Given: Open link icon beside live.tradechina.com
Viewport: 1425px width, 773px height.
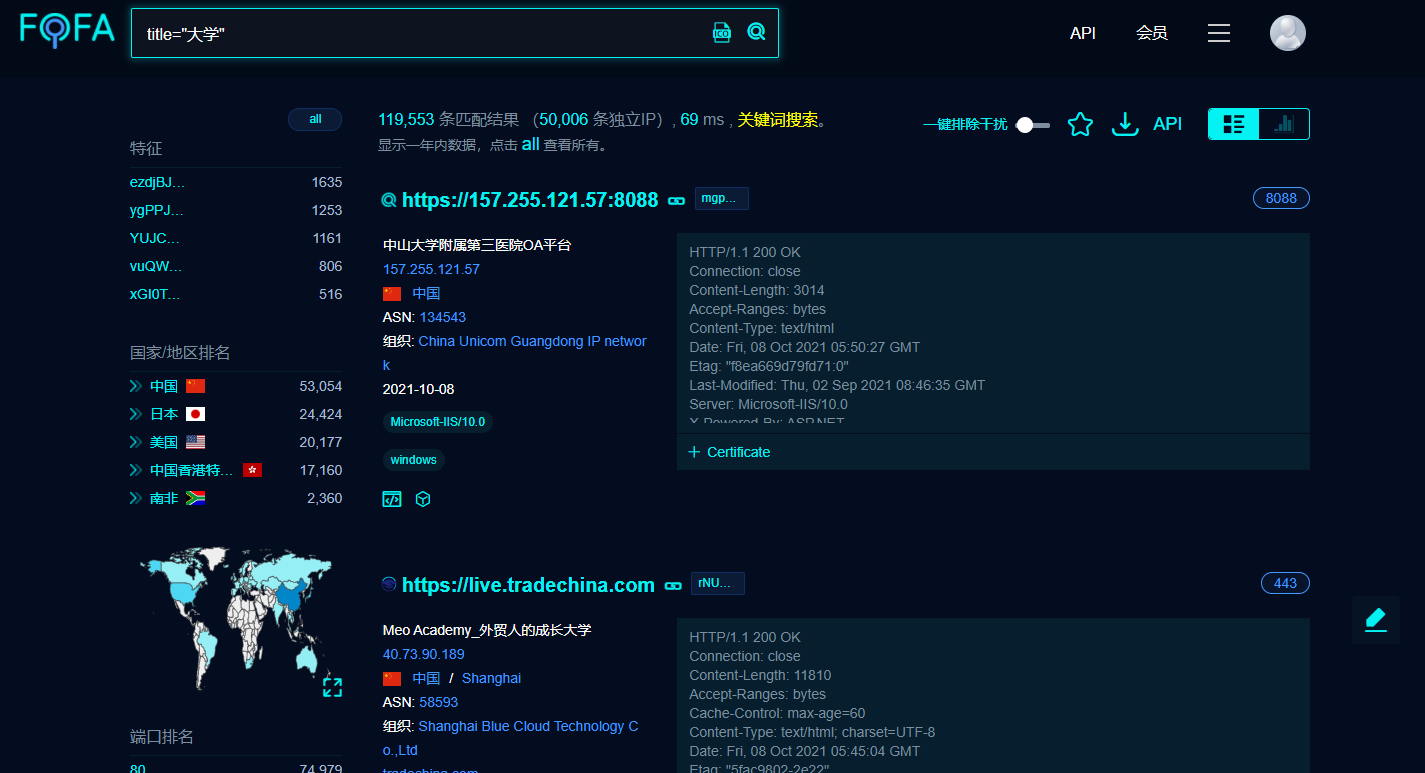Looking at the screenshot, I should point(673,585).
